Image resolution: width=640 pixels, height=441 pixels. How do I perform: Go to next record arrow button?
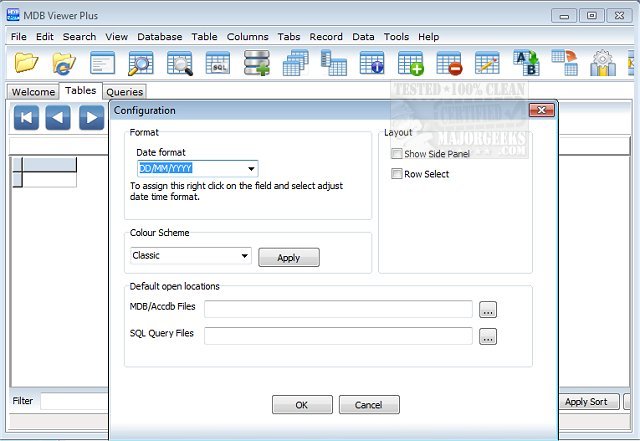click(x=91, y=118)
